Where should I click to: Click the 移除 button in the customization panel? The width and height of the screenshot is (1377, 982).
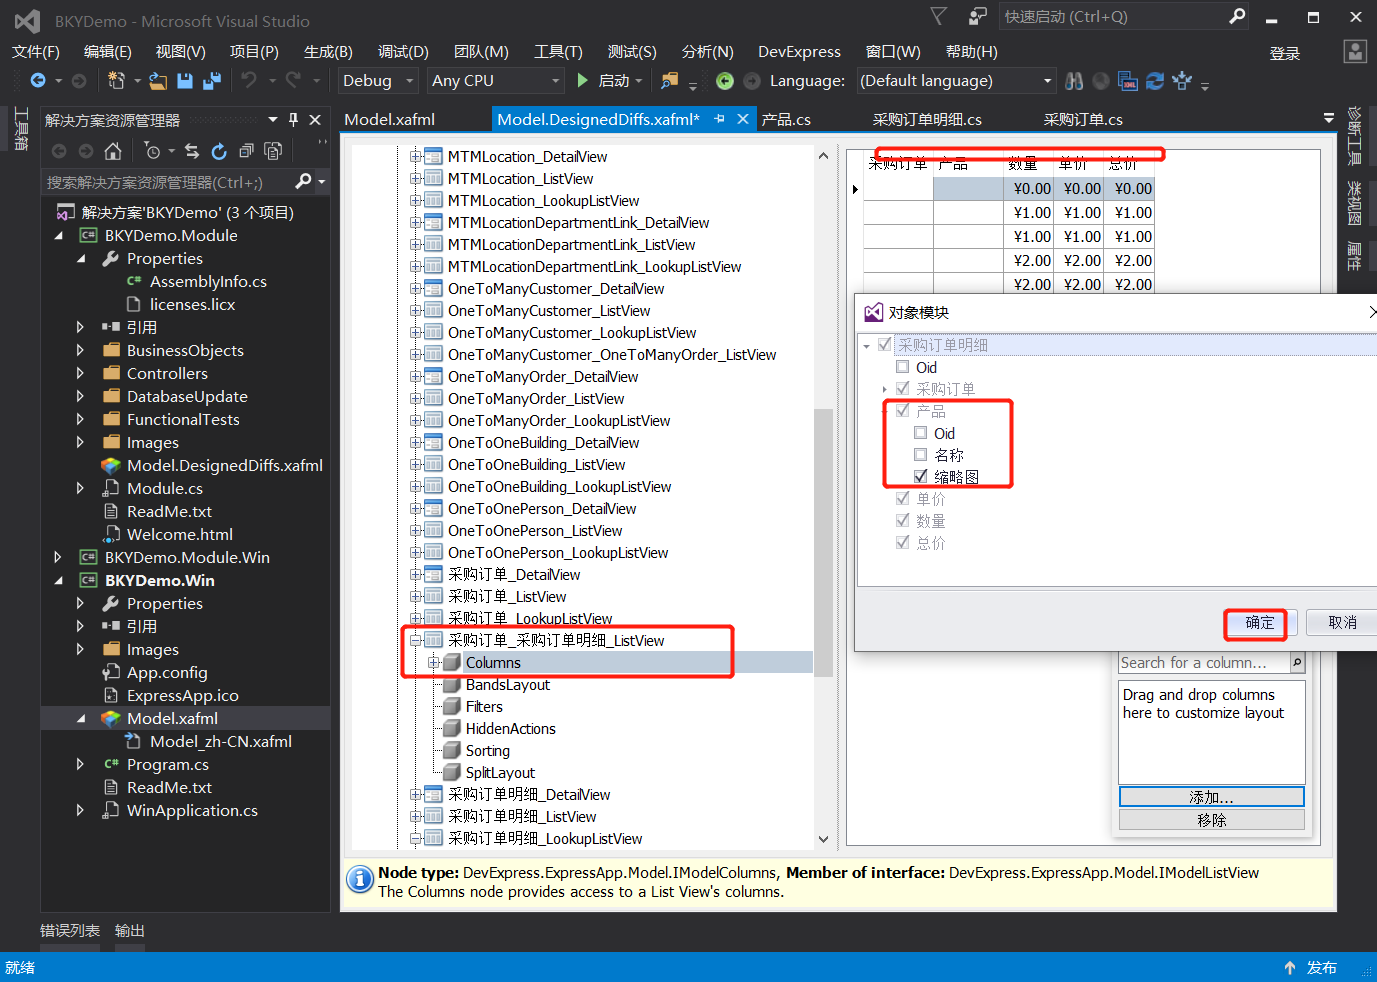pyautogui.click(x=1212, y=820)
